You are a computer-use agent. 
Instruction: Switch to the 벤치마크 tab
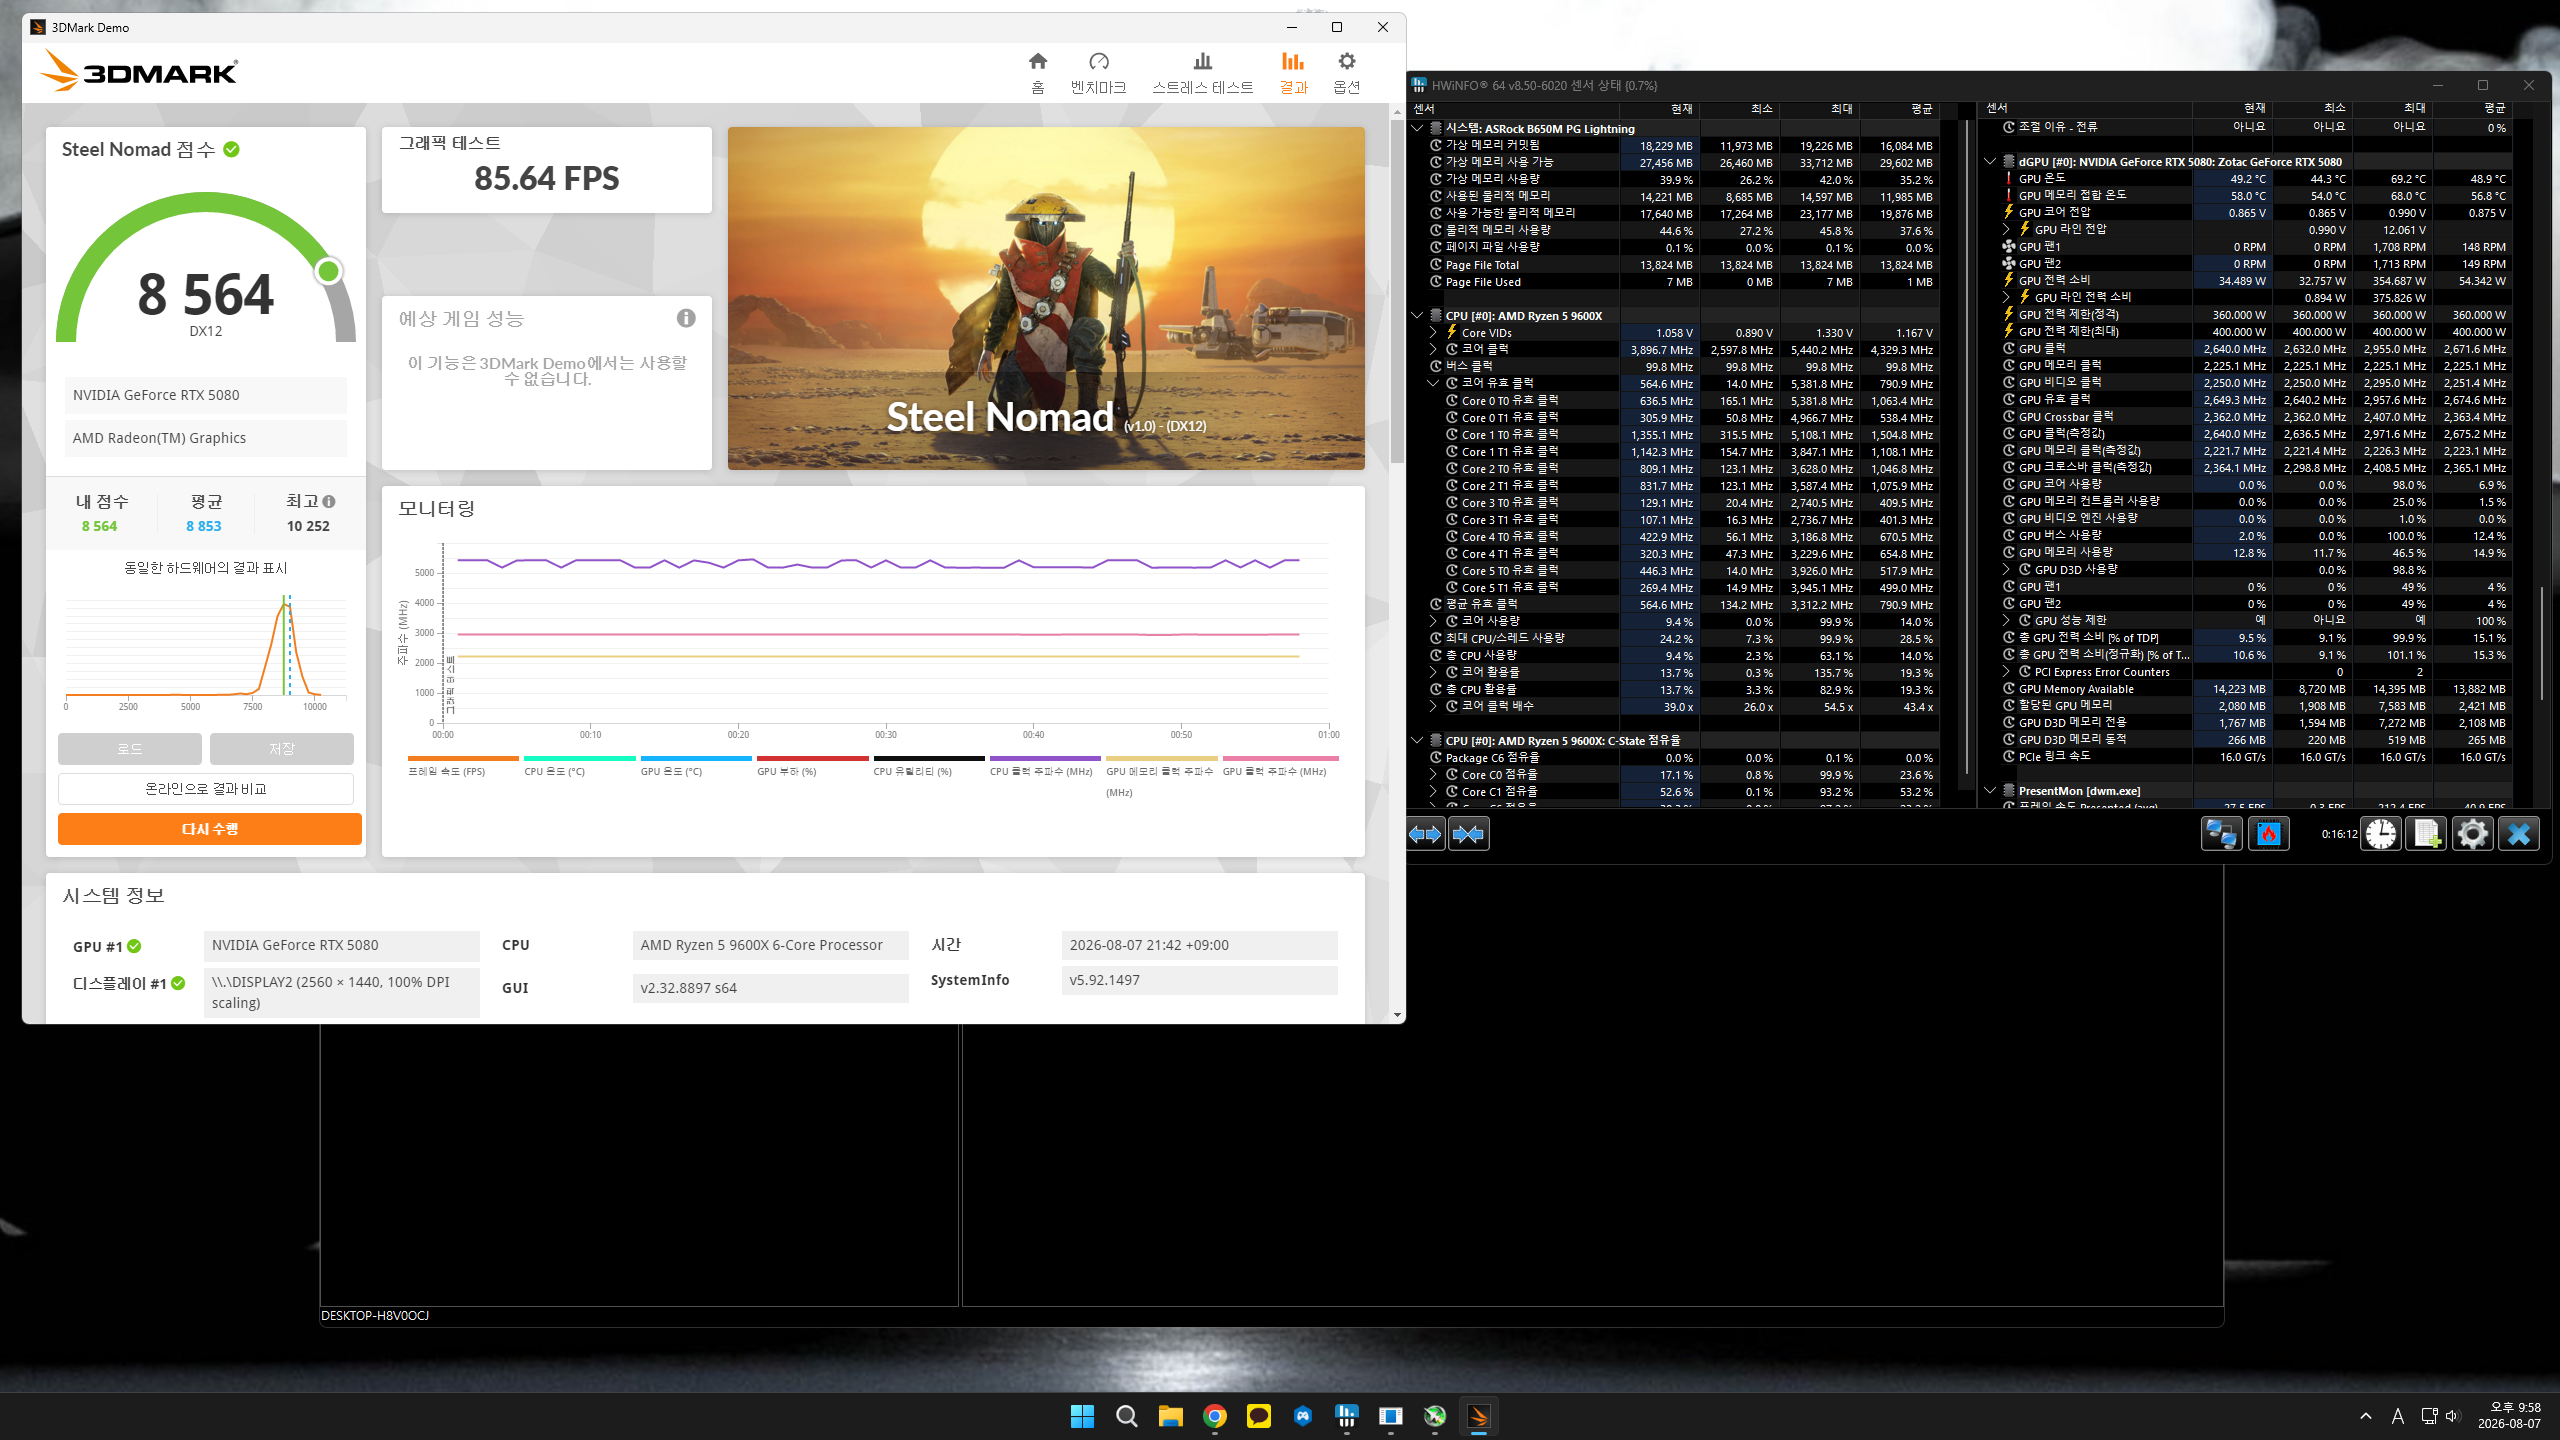[1098, 73]
